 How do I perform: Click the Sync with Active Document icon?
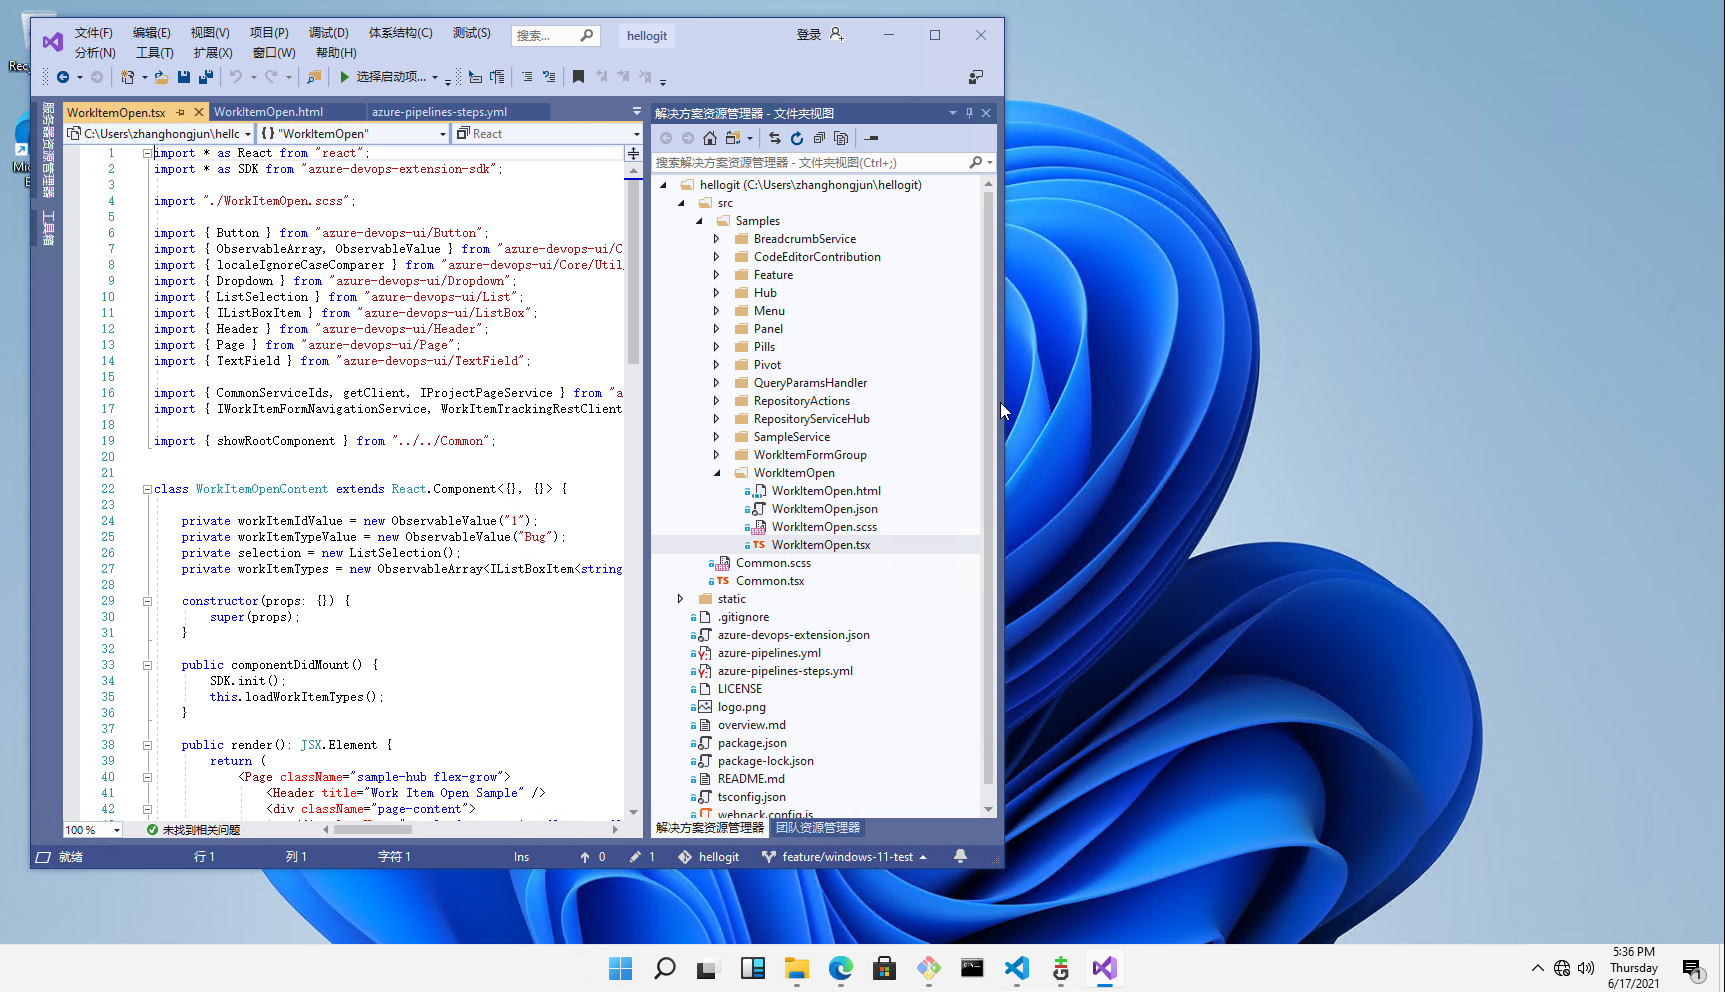[774, 138]
